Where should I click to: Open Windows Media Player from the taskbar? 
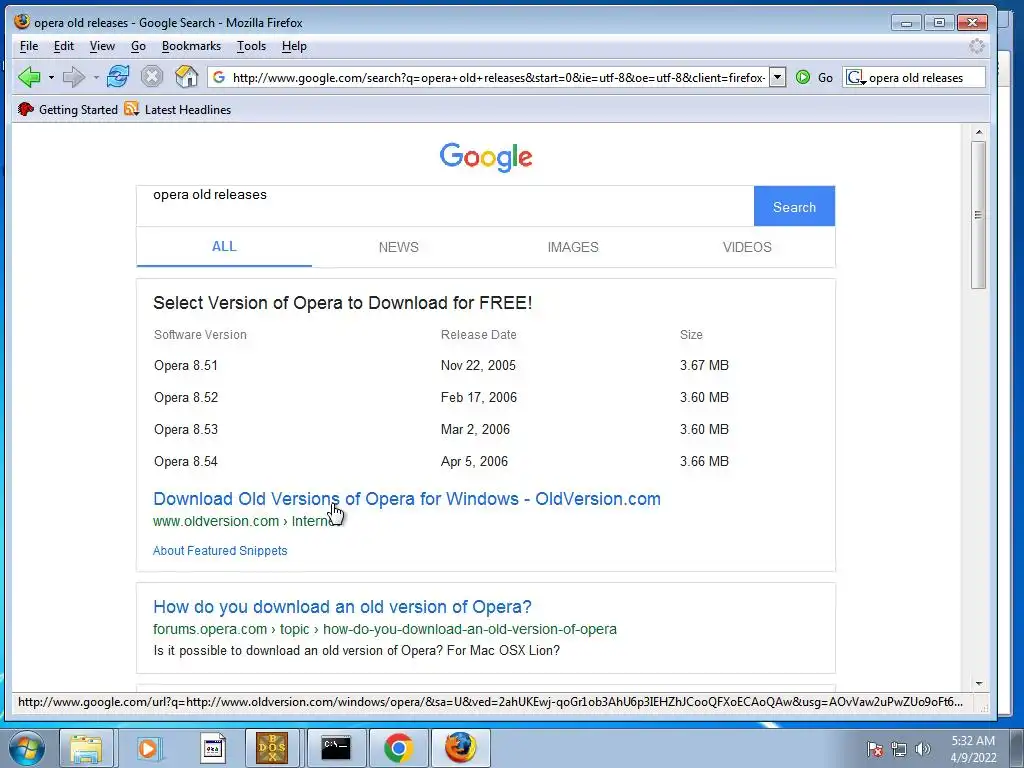[149, 748]
